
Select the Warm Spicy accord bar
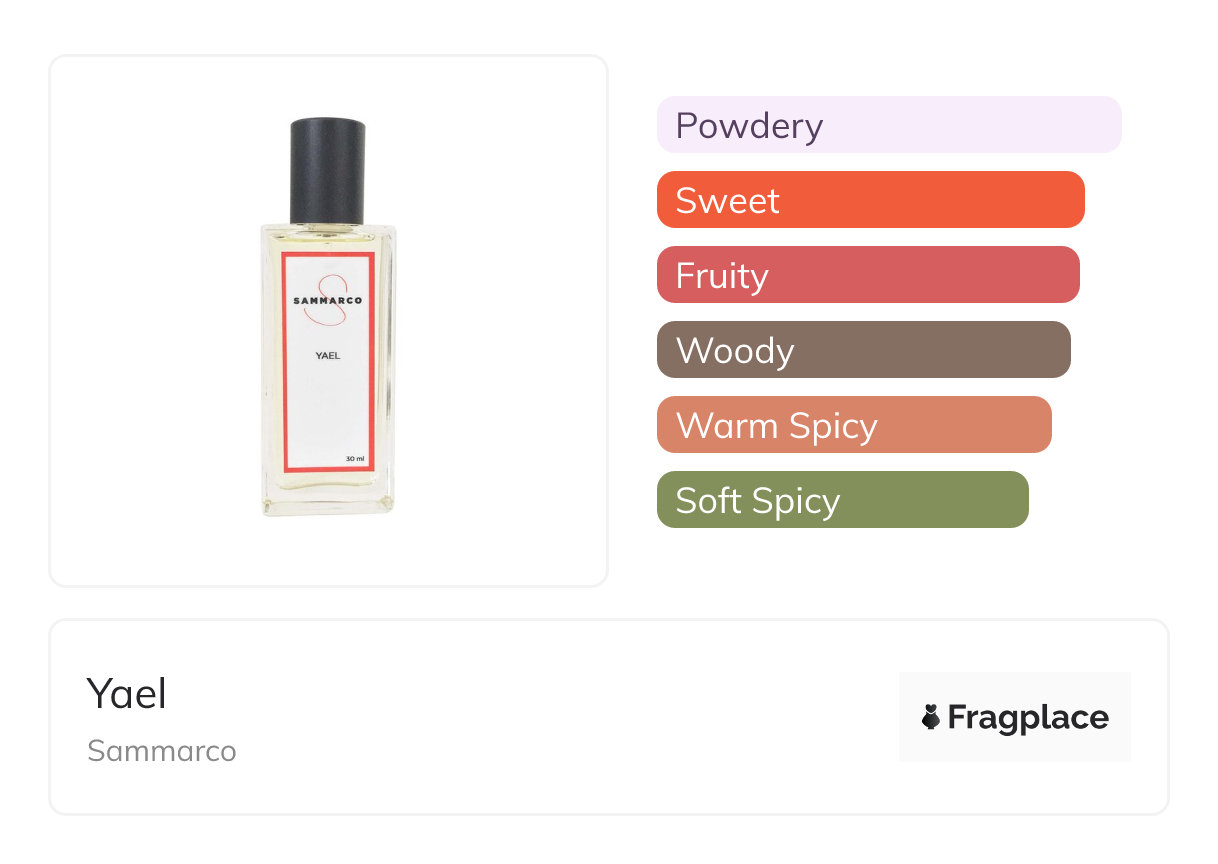[x=853, y=425]
